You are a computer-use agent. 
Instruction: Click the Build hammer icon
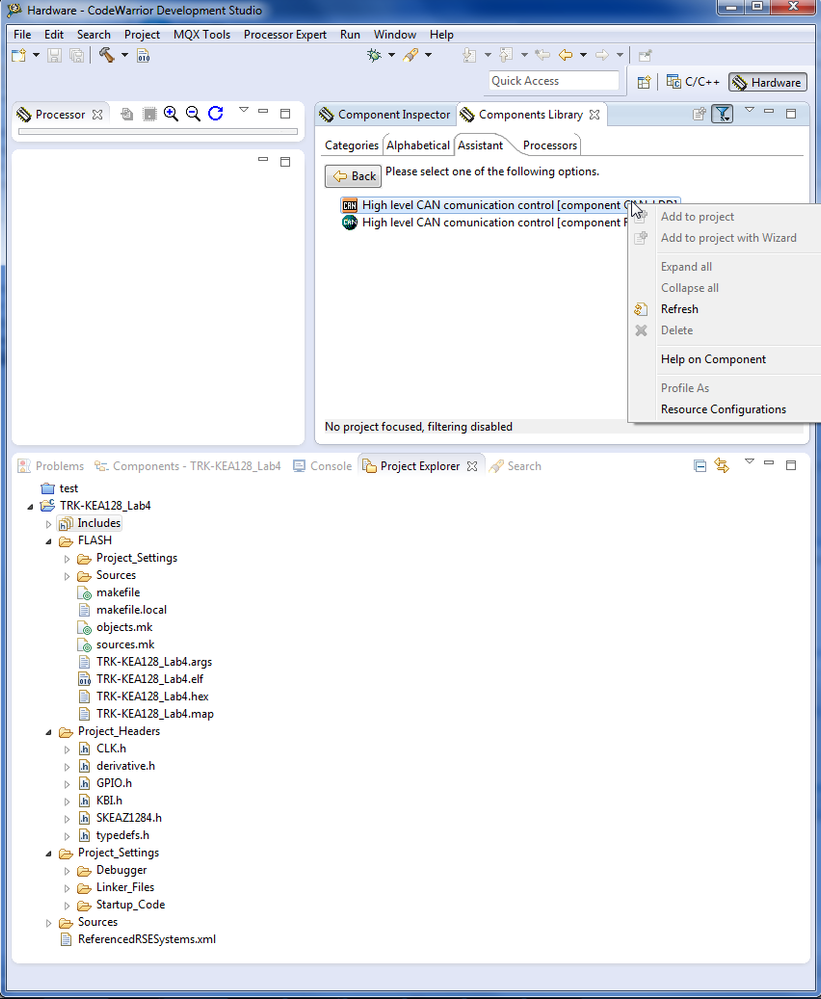[x=106, y=55]
